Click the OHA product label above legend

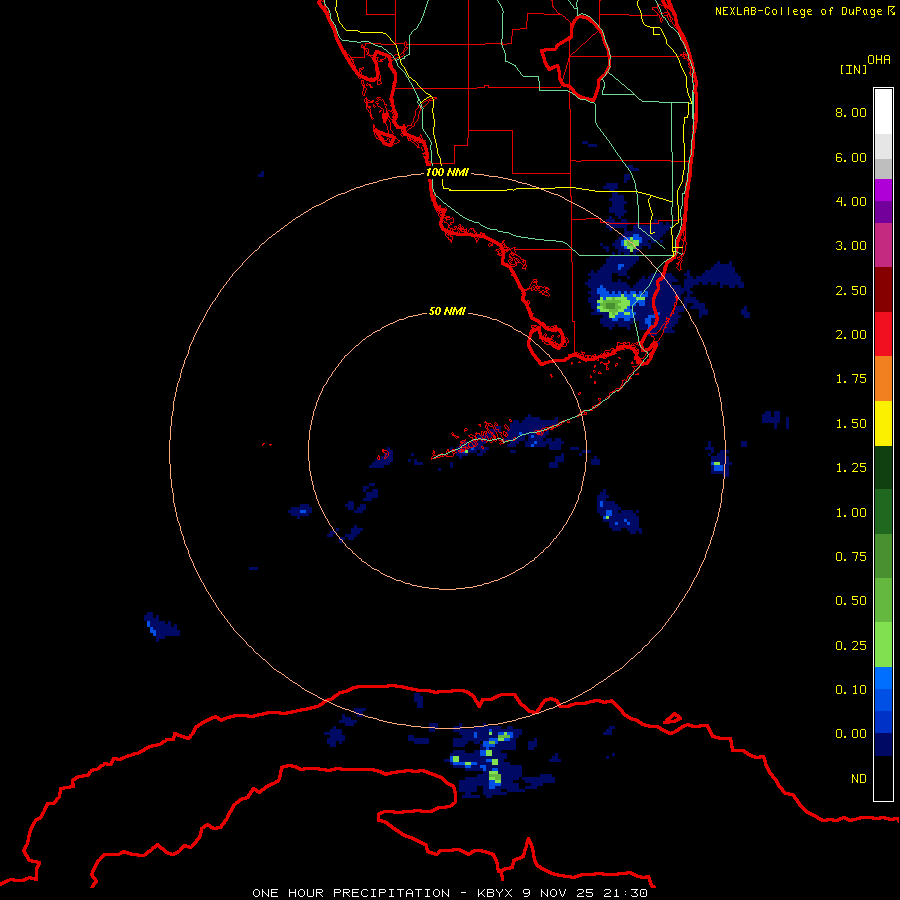879,60
